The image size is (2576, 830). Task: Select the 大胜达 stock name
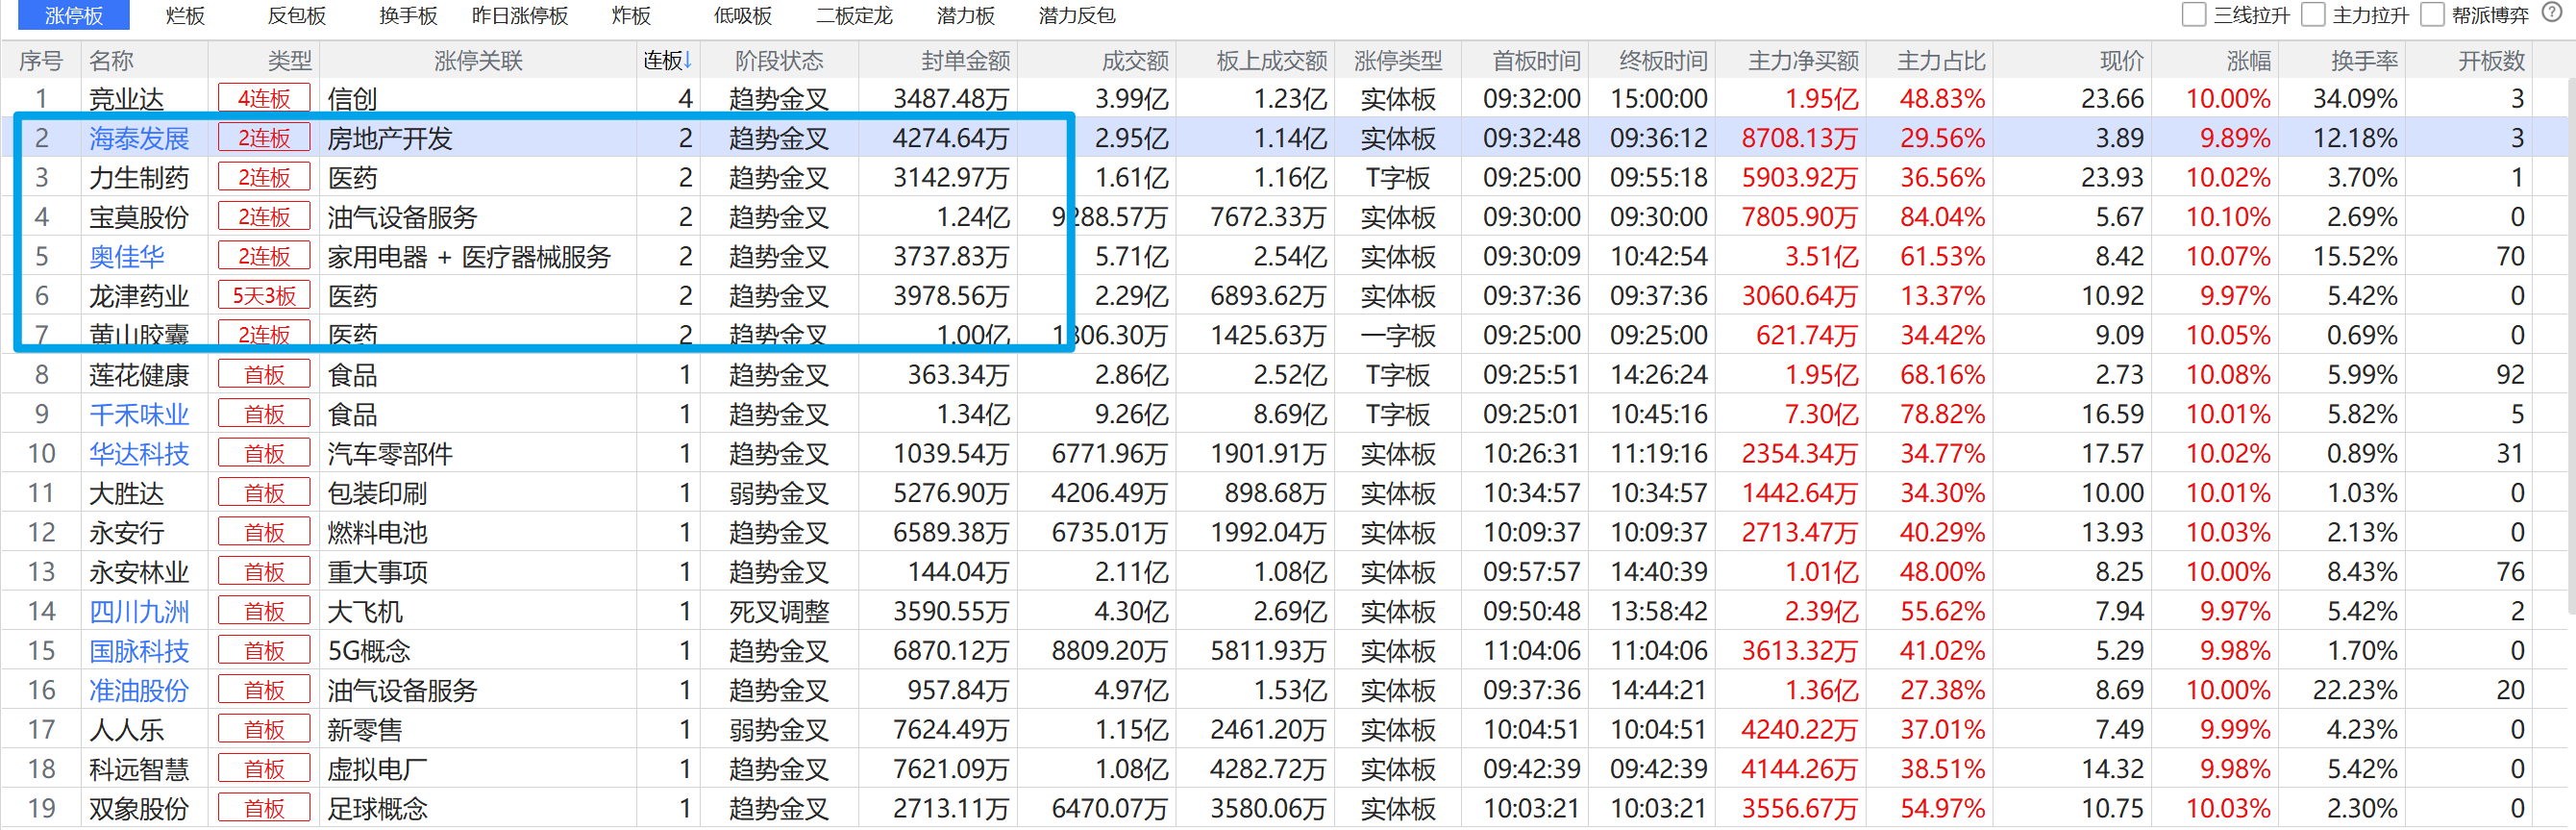click(126, 493)
